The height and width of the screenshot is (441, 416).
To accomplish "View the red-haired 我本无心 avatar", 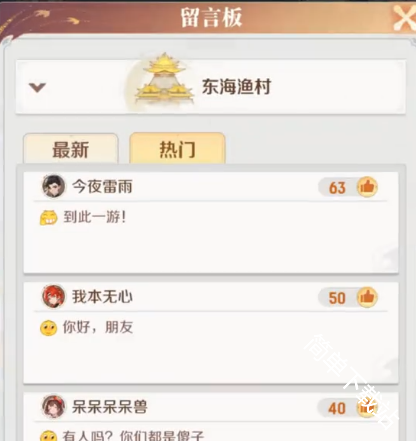I will click(53, 296).
